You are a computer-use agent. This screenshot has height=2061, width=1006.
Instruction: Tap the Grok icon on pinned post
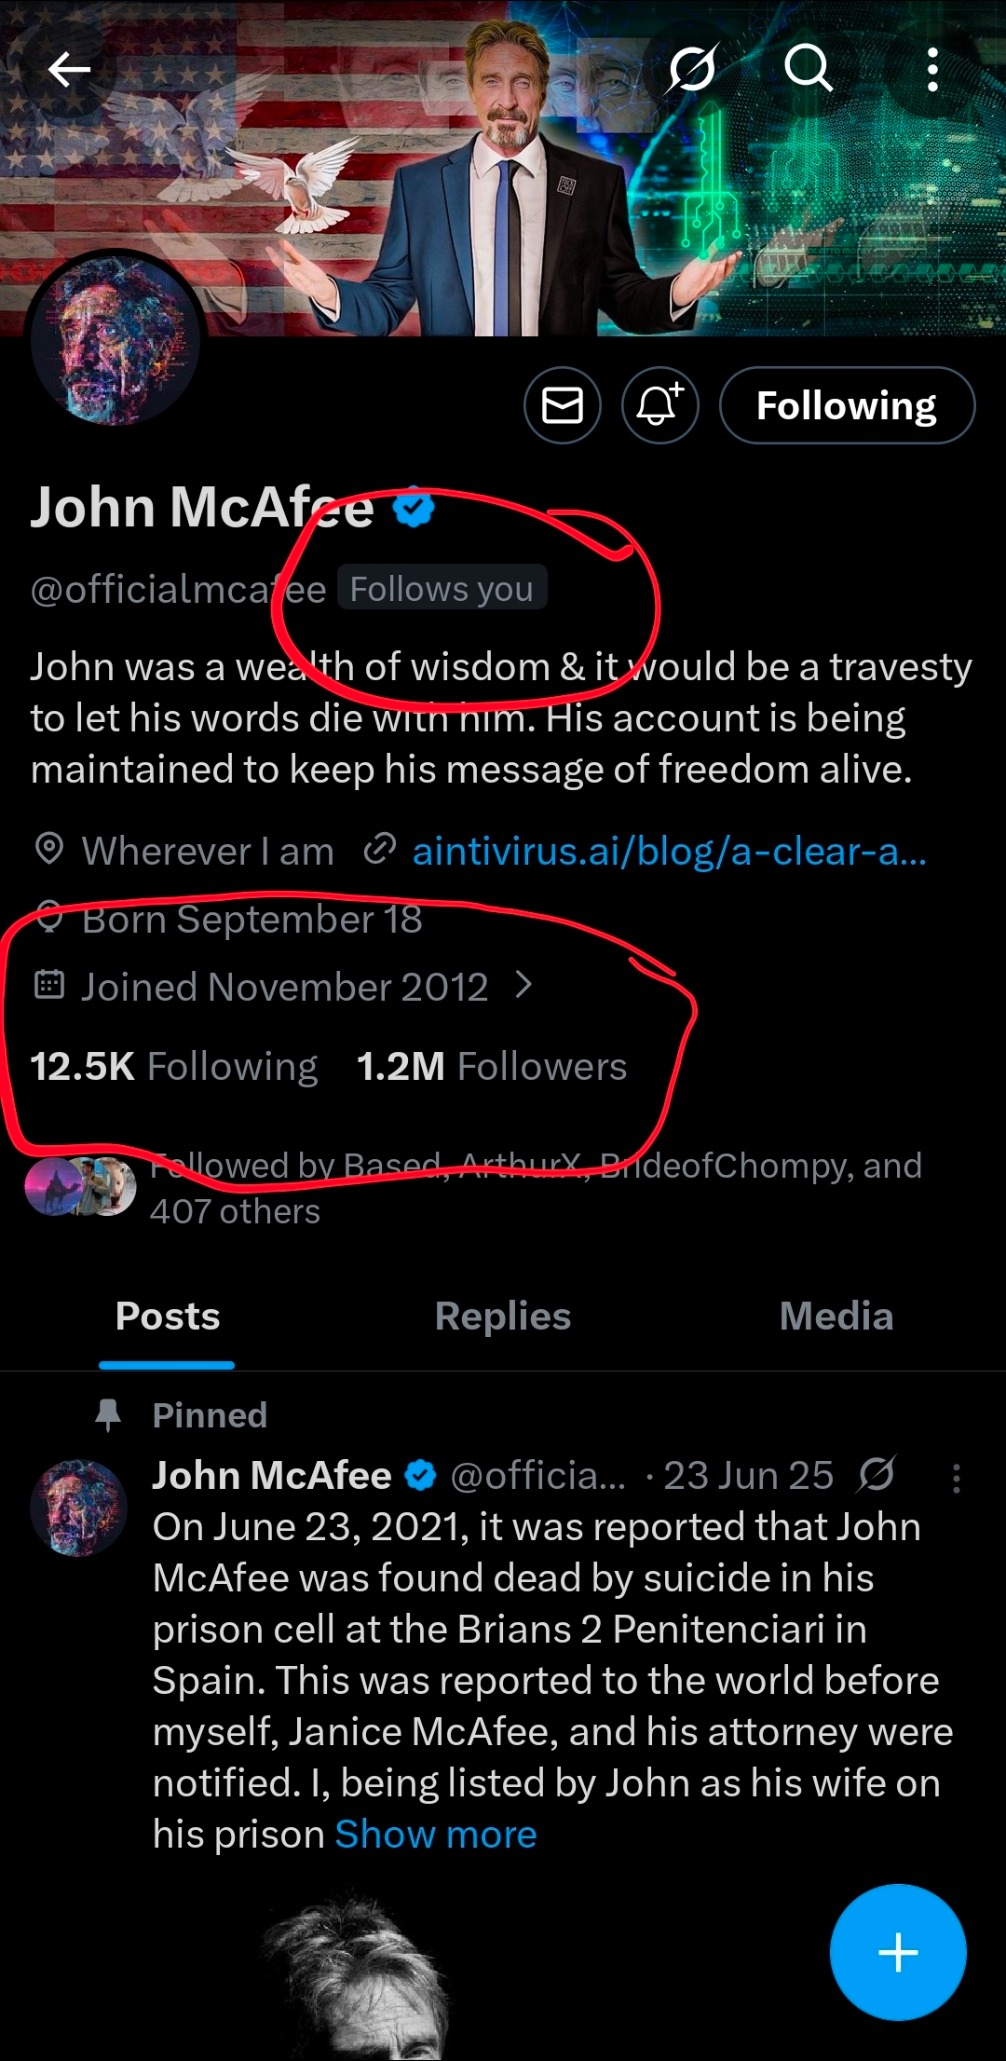(x=877, y=1474)
